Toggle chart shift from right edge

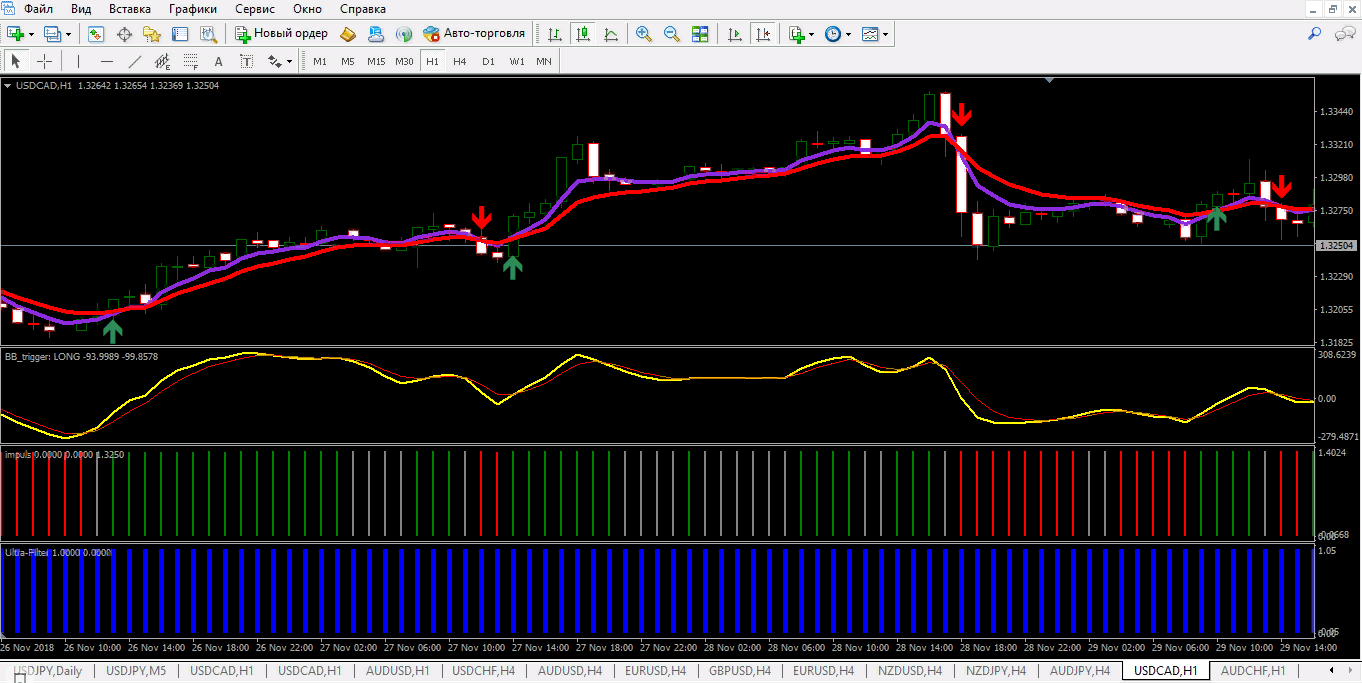pos(764,34)
